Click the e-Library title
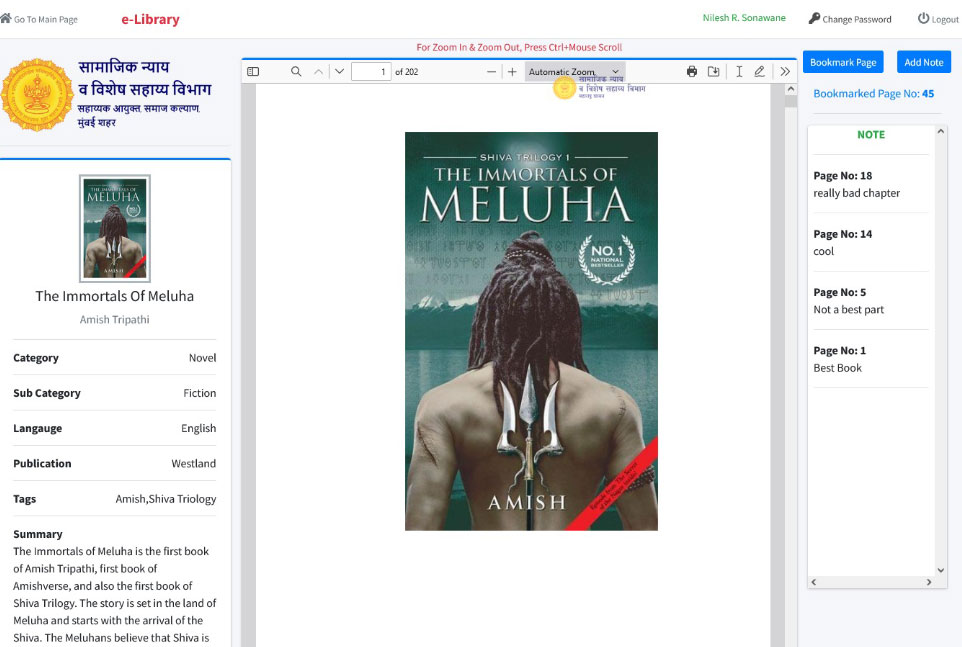962x647 pixels. click(150, 20)
